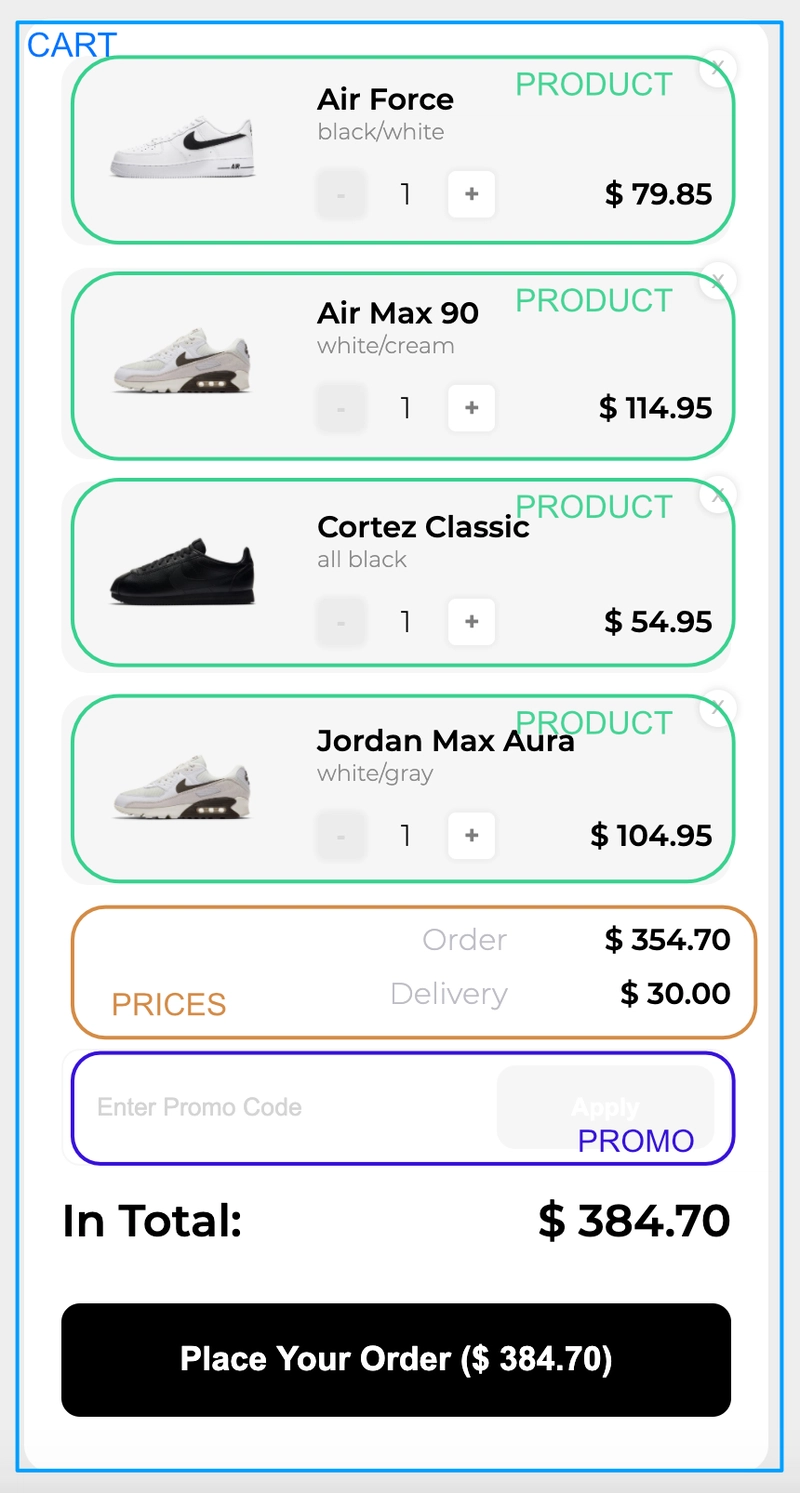Decrease Air Max 90 quantity with minus
800x1493 pixels.
pyautogui.click(x=341, y=408)
